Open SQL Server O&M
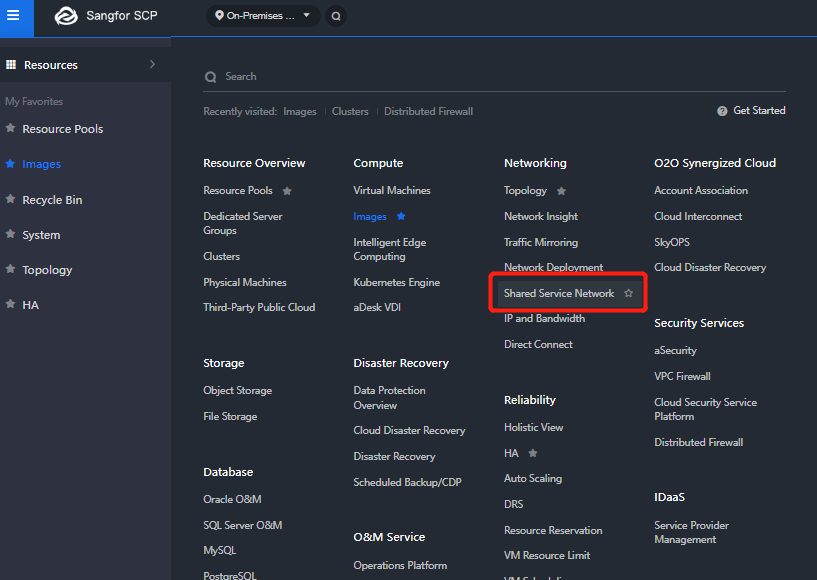Screen dimensions: 817x580 pyautogui.click(x=243, y=525)
